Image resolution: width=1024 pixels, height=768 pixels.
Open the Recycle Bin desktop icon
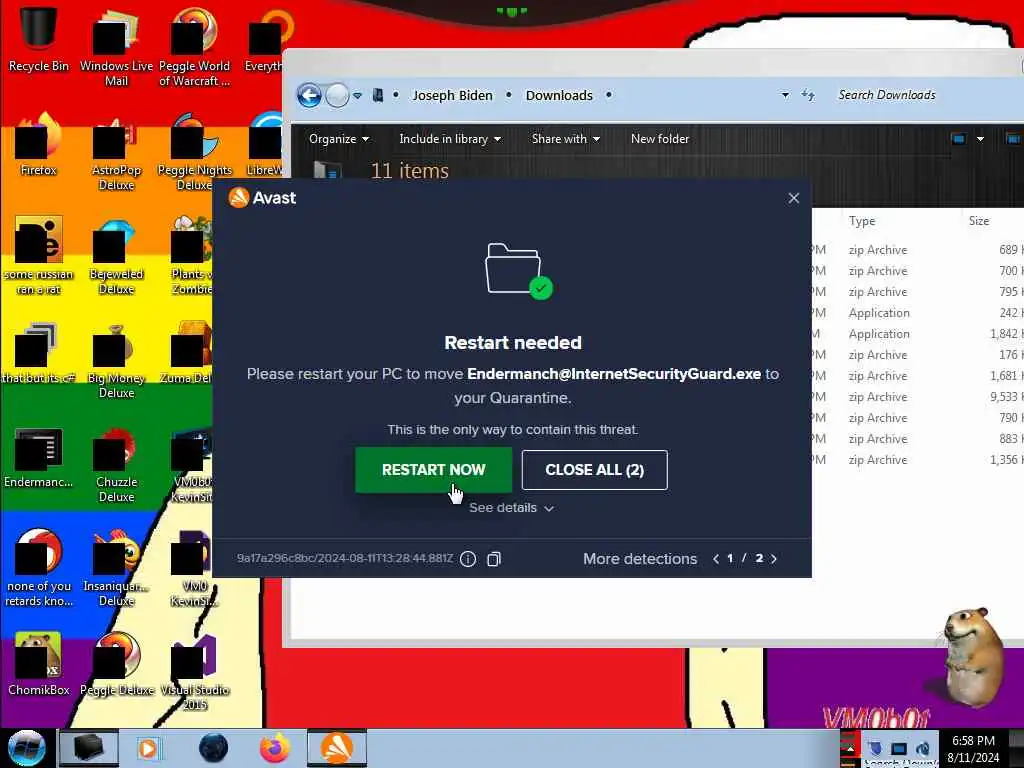point(38,39)
